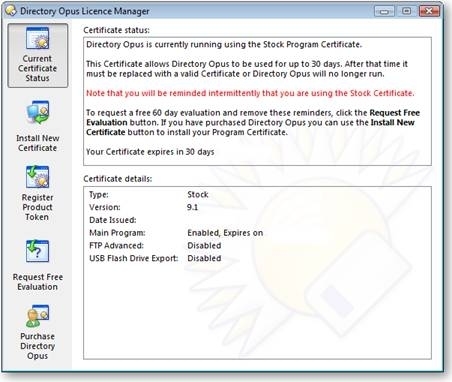The image size is (452, 382).
Task: Click the 'Main Program:' label
Action: [x=117, y=233]
